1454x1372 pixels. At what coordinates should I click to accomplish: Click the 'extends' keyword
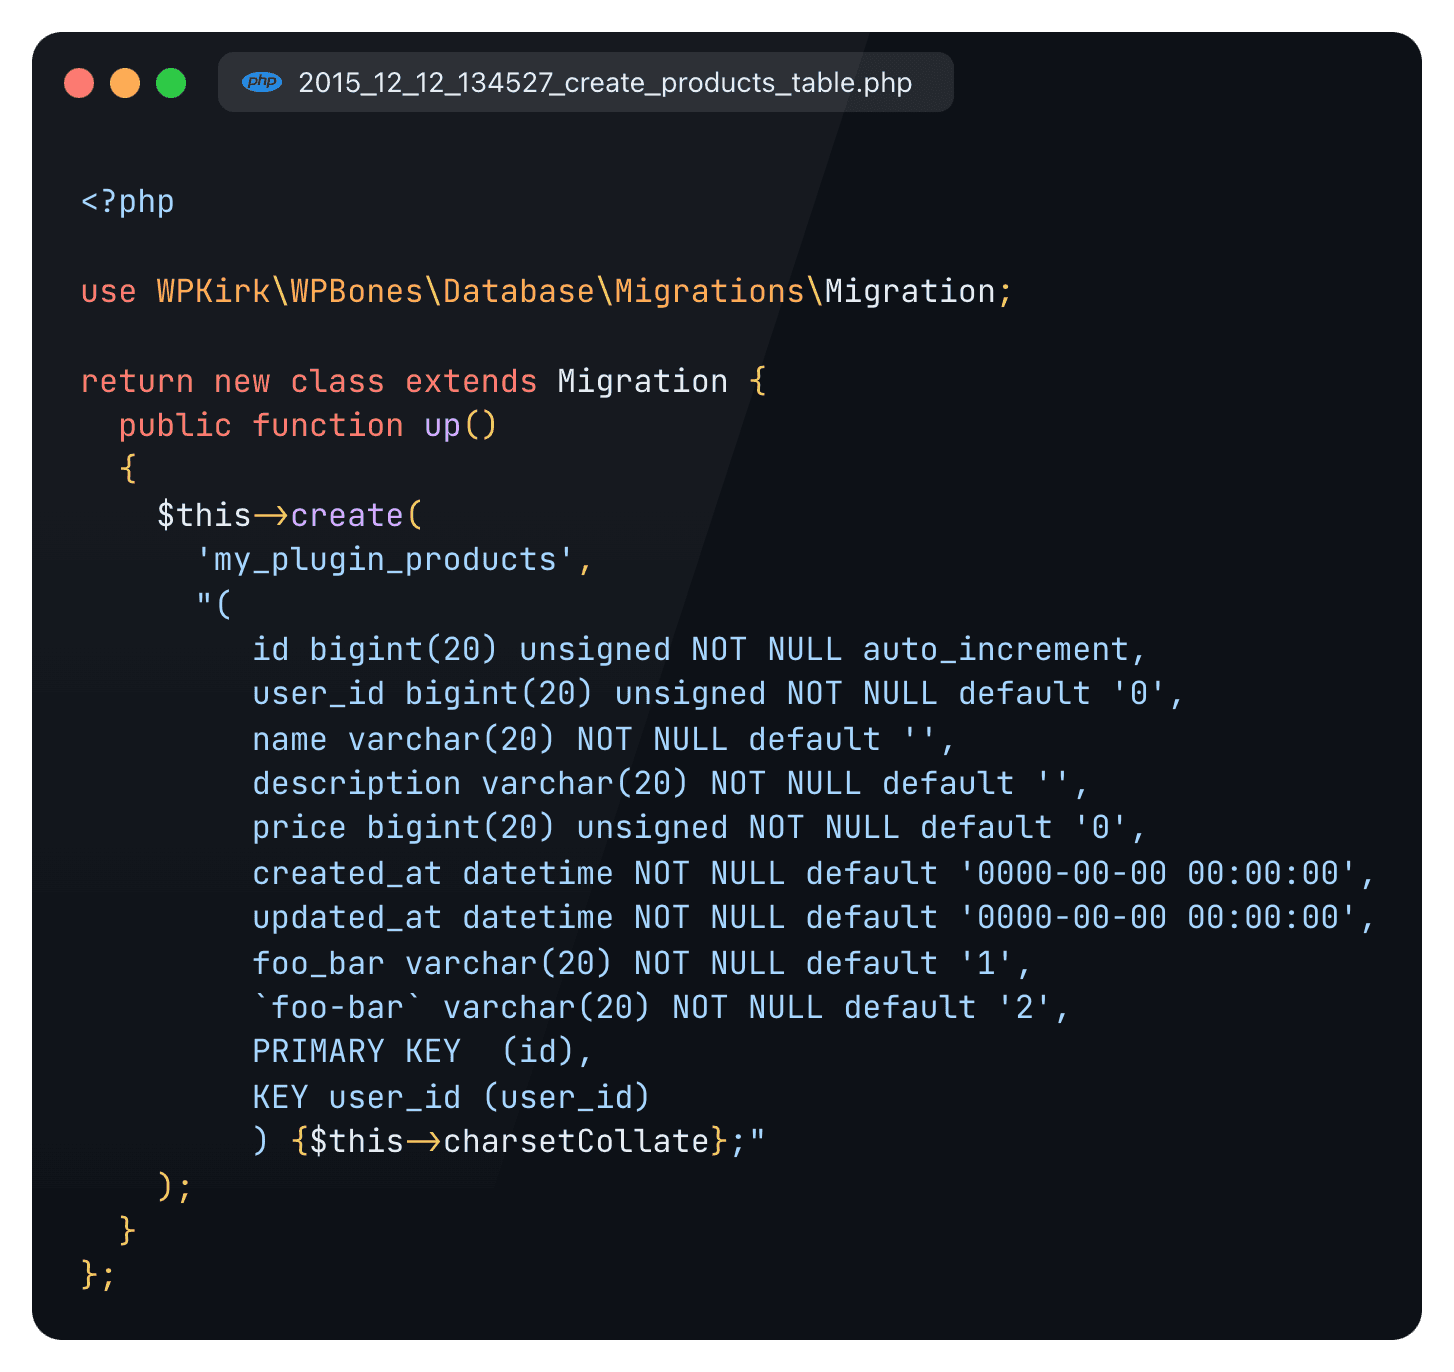click(x=470, y=382)
